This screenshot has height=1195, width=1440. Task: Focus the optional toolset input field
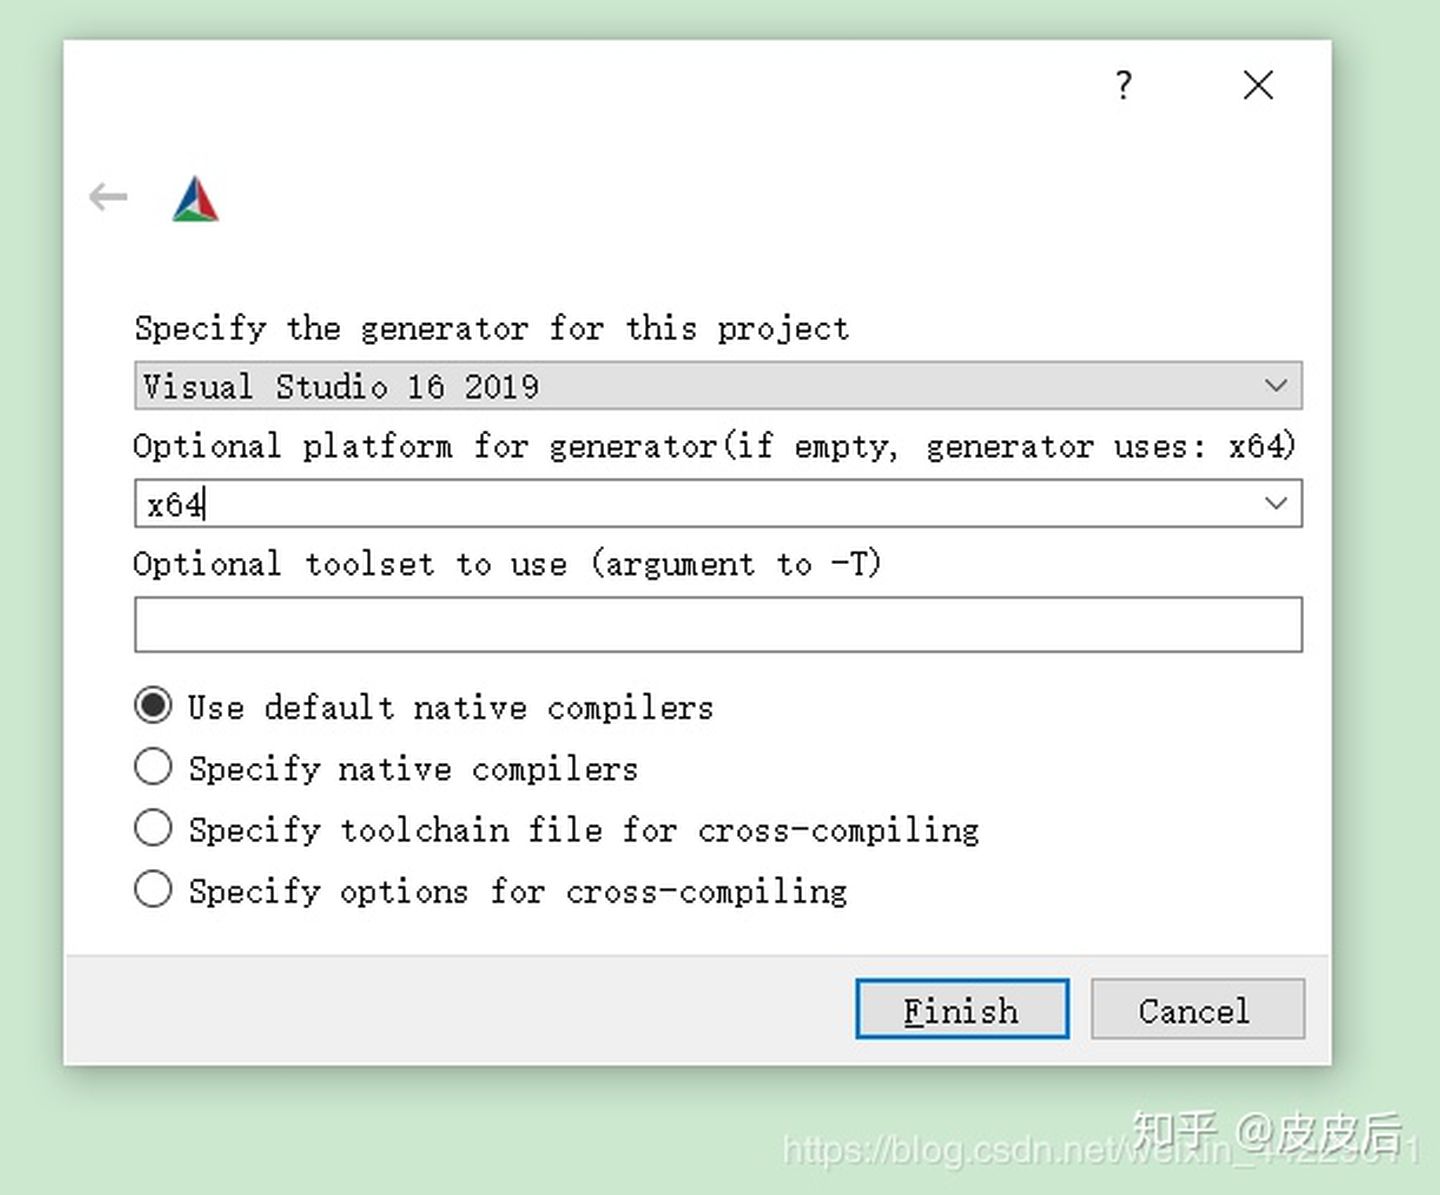718,625
